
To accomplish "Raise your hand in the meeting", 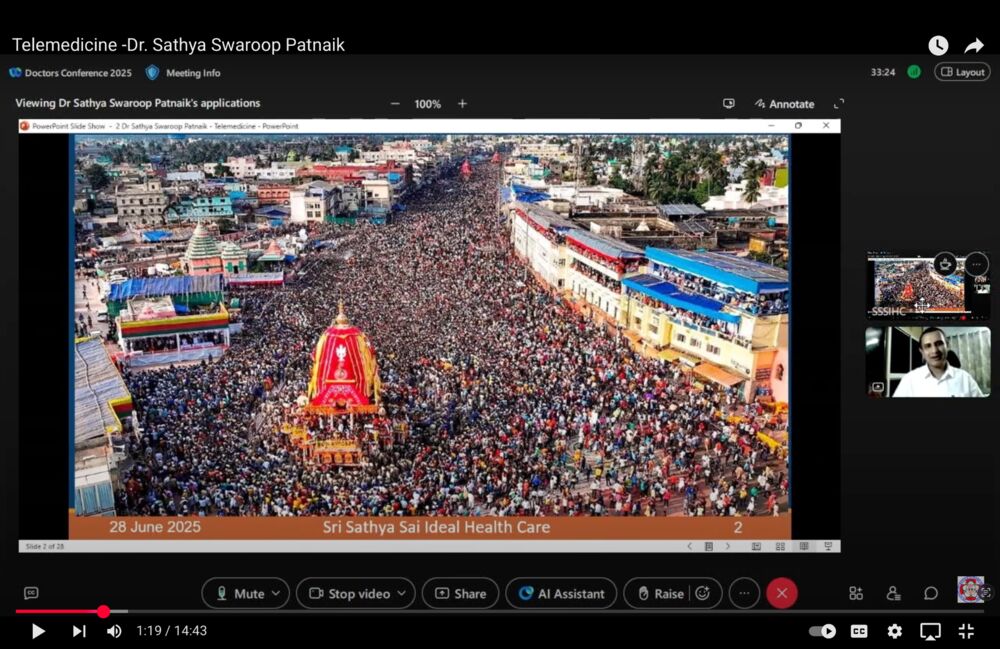I will click(660, 594).
